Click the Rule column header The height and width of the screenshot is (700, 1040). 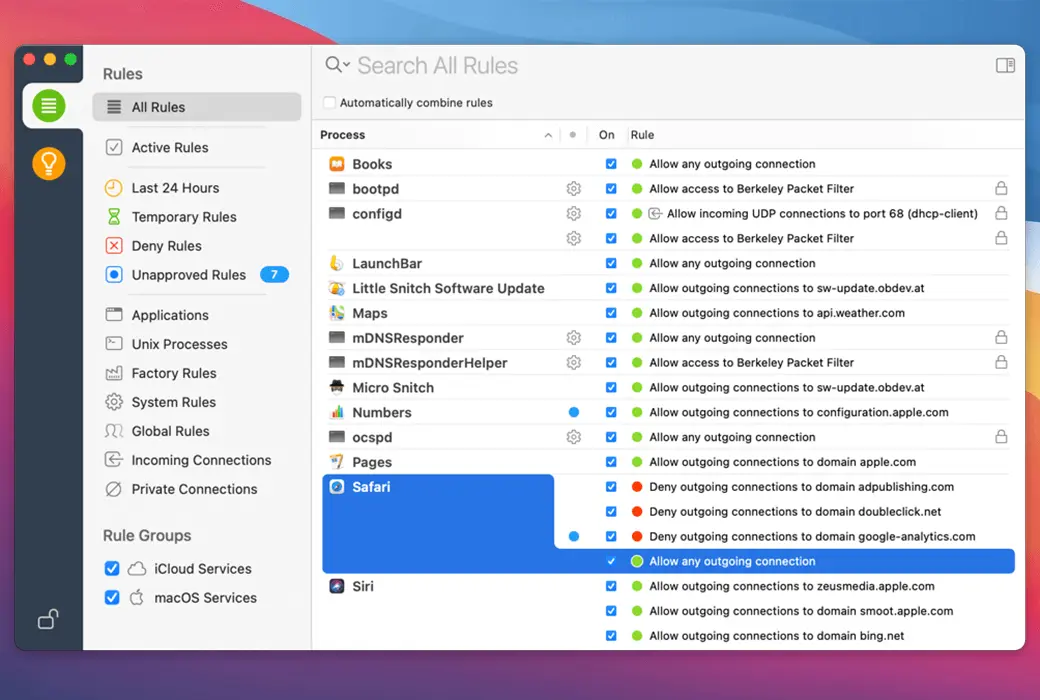pyautogui.click(x=642, y=135)
